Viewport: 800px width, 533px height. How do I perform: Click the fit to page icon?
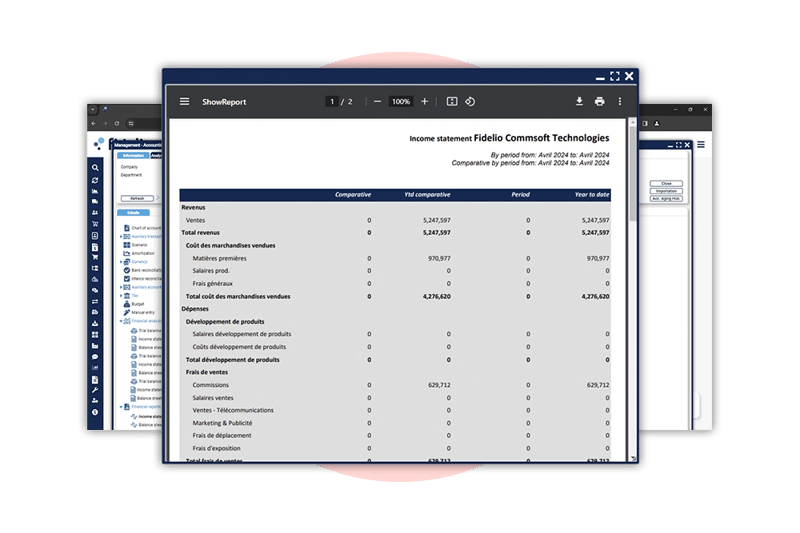(x=452, y=101)
